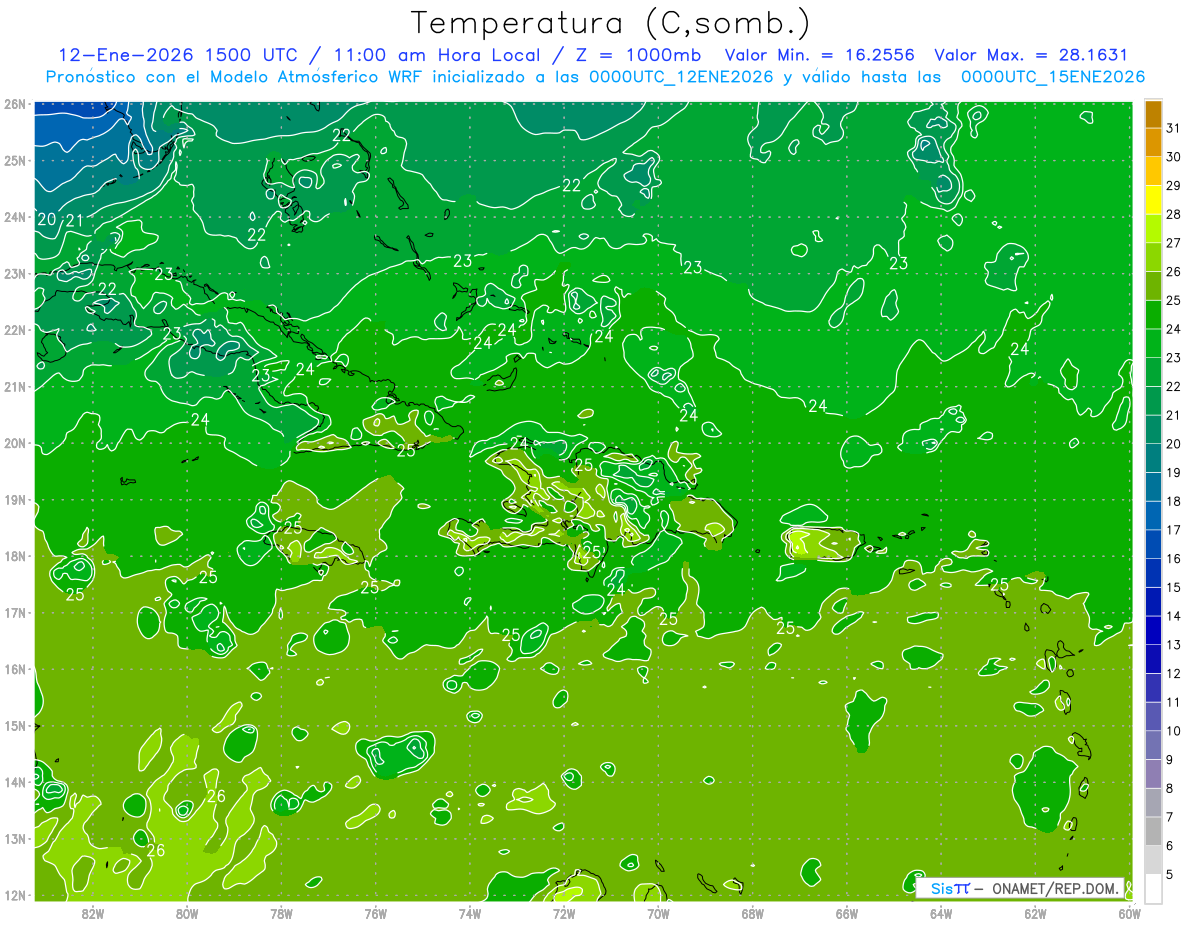This screenshot has height=927, width=1200.
Task: Click the purple color bar segment between 8 and 9
Action: (1153, 774)
